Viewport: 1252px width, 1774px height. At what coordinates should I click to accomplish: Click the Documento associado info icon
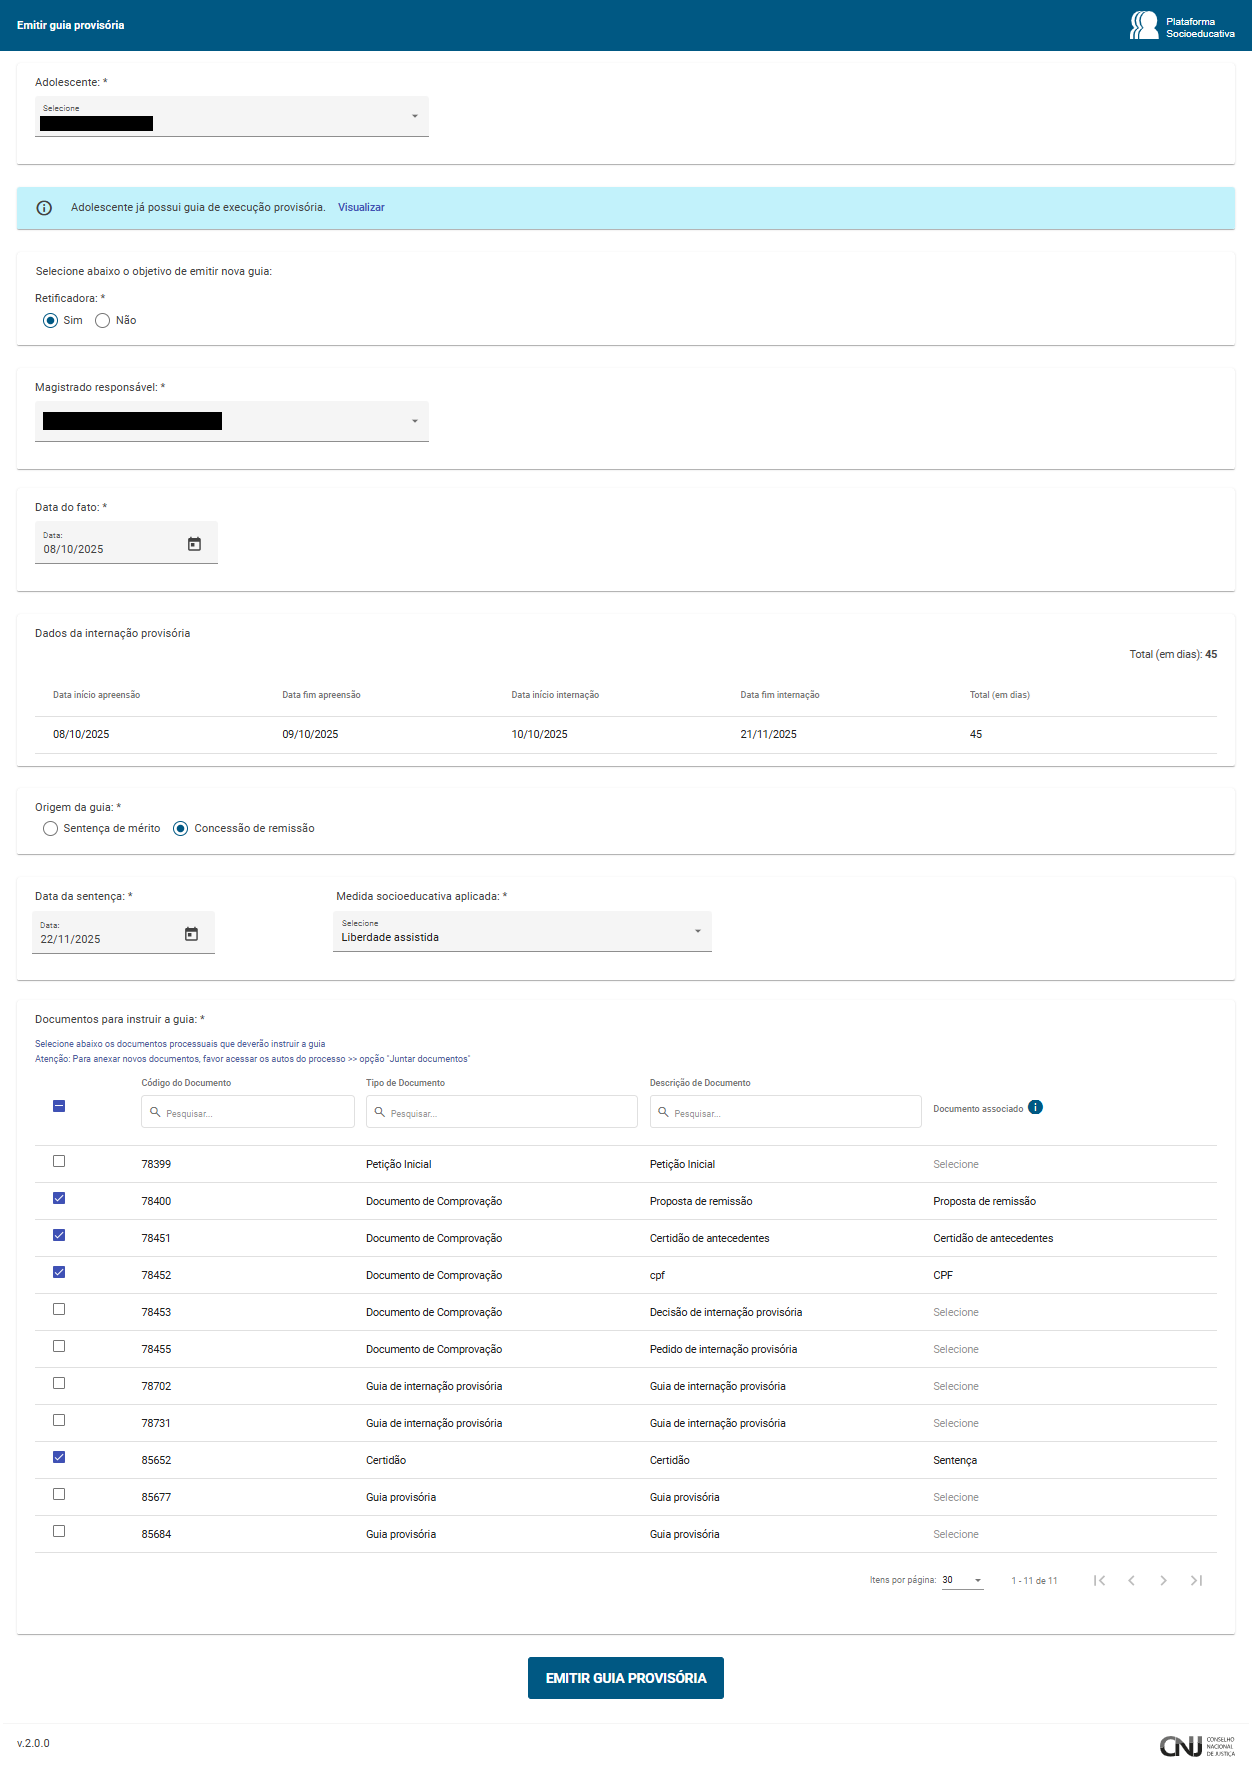click(x=1035, y=1107)
